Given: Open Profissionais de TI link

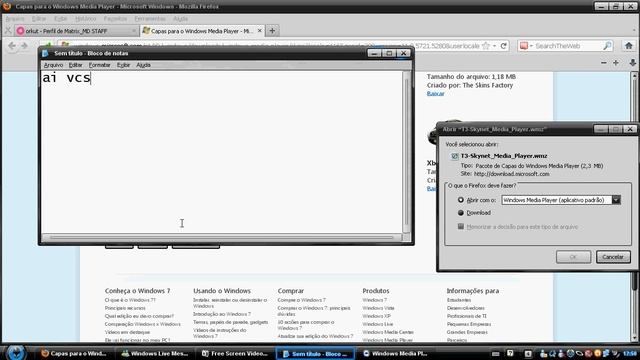Looking at the screenshot, I should click(x=467, y=316).
